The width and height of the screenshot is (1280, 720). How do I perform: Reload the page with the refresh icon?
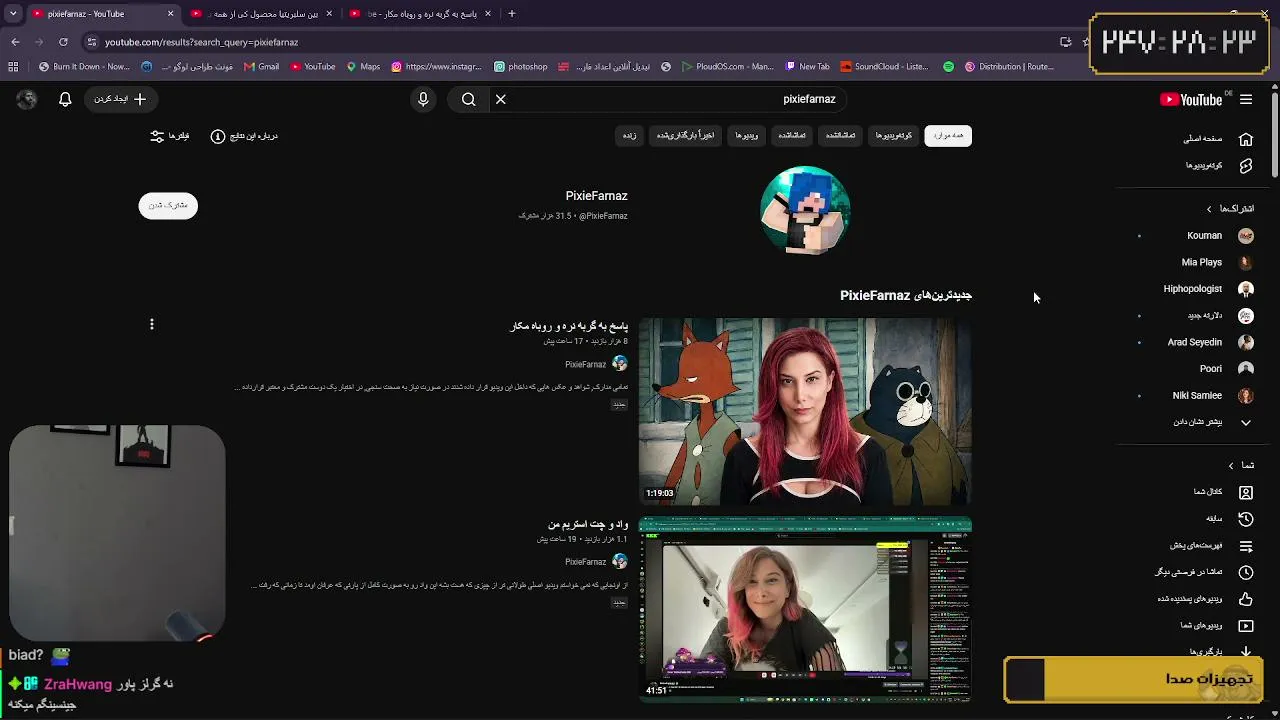[63, 42]
